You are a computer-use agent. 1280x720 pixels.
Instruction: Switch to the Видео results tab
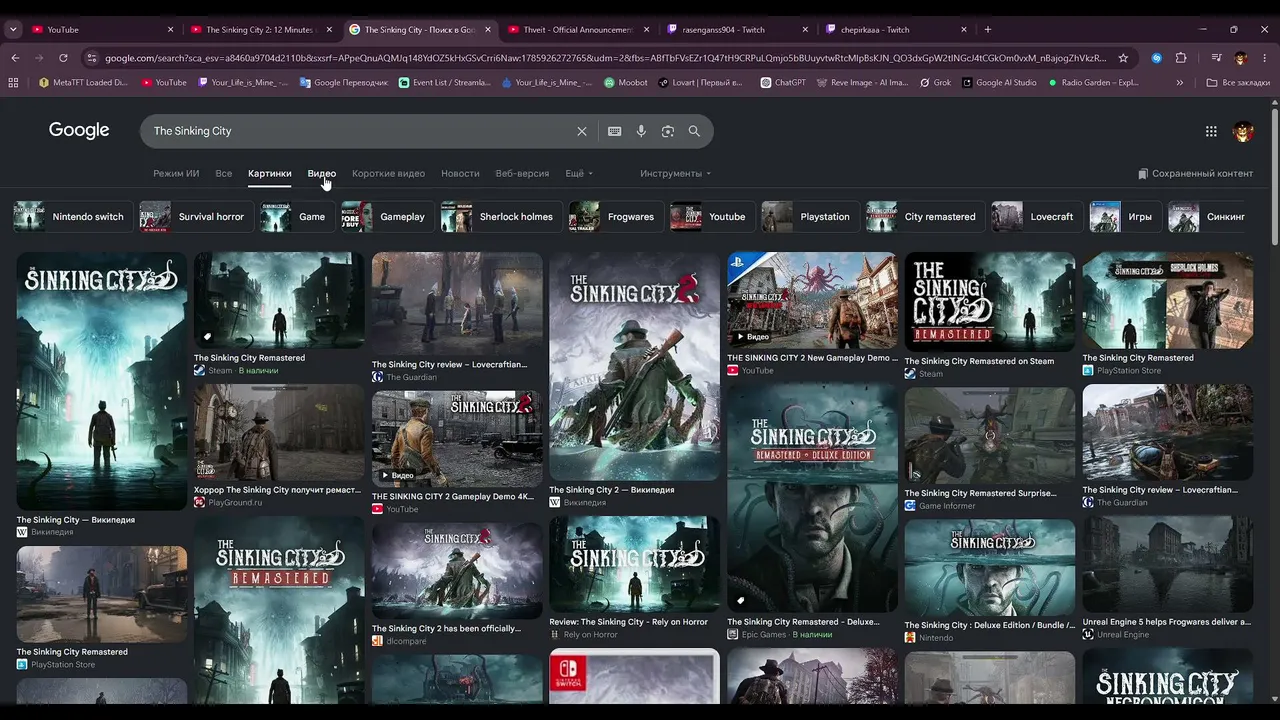point(322,173)
